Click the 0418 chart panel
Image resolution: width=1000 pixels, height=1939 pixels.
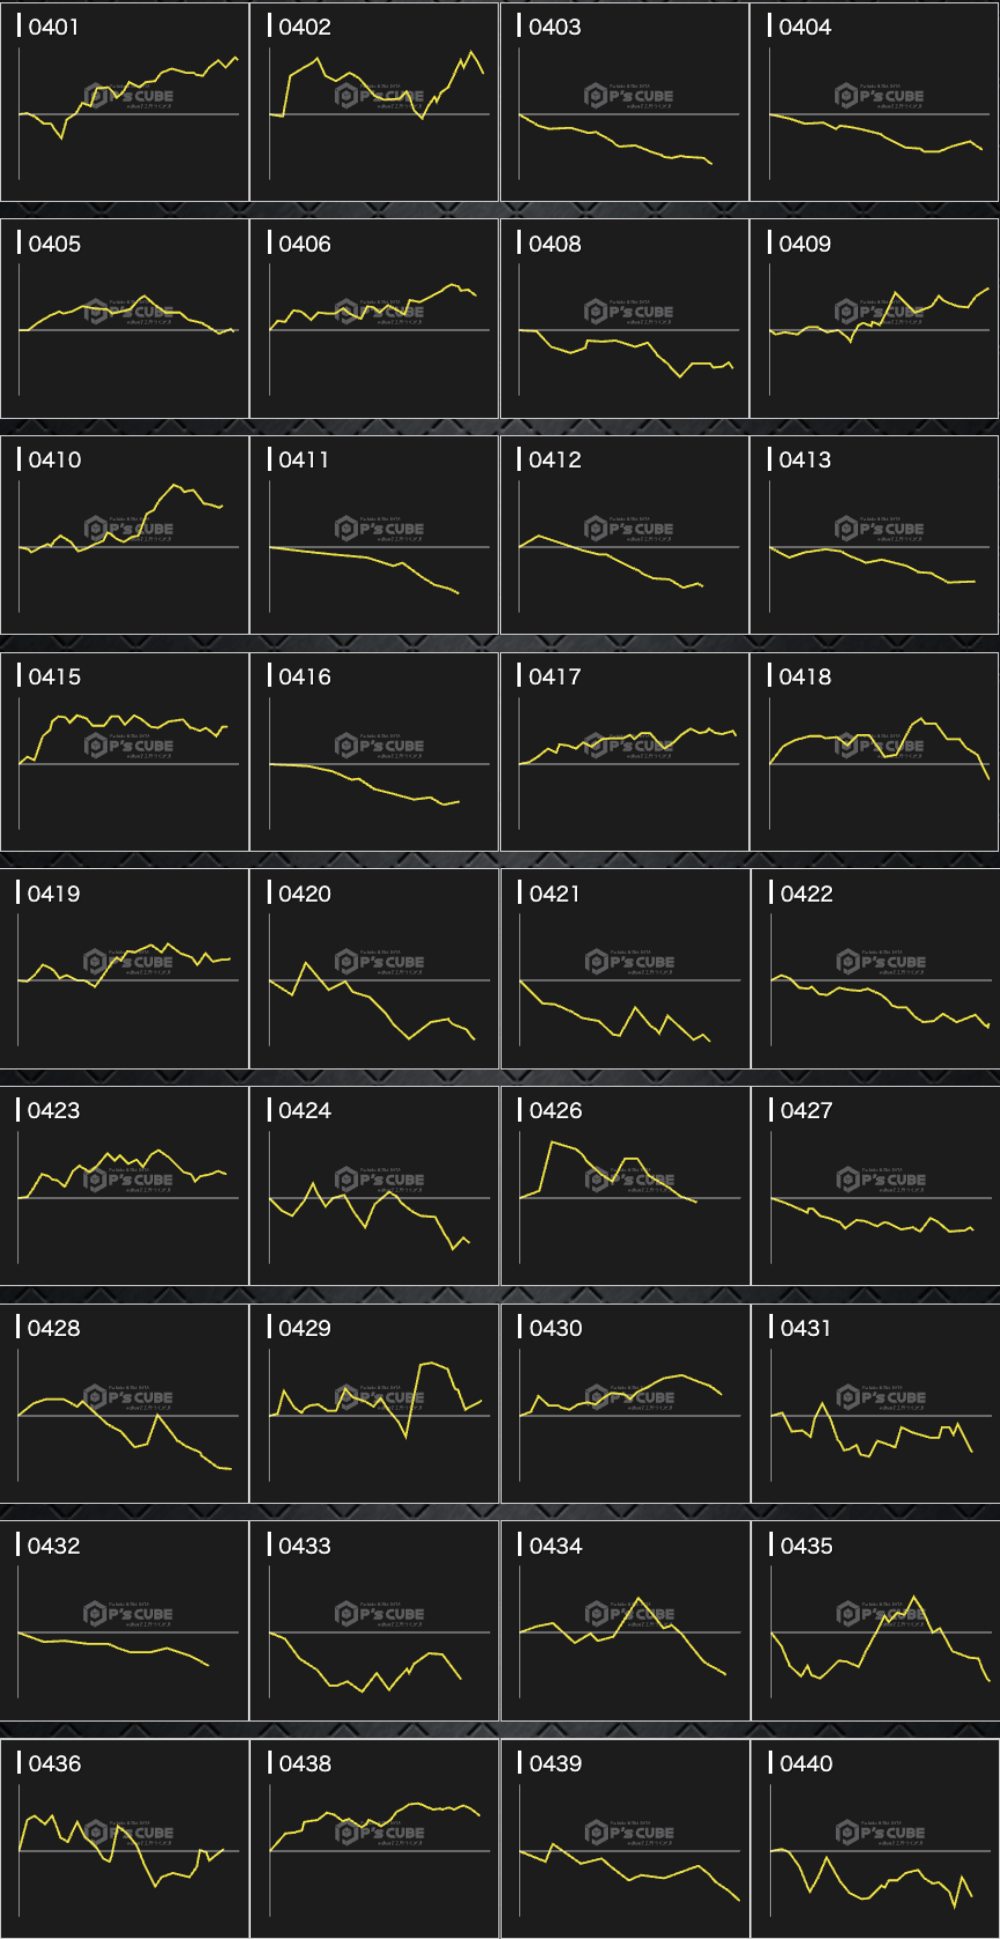click(874, 752)
